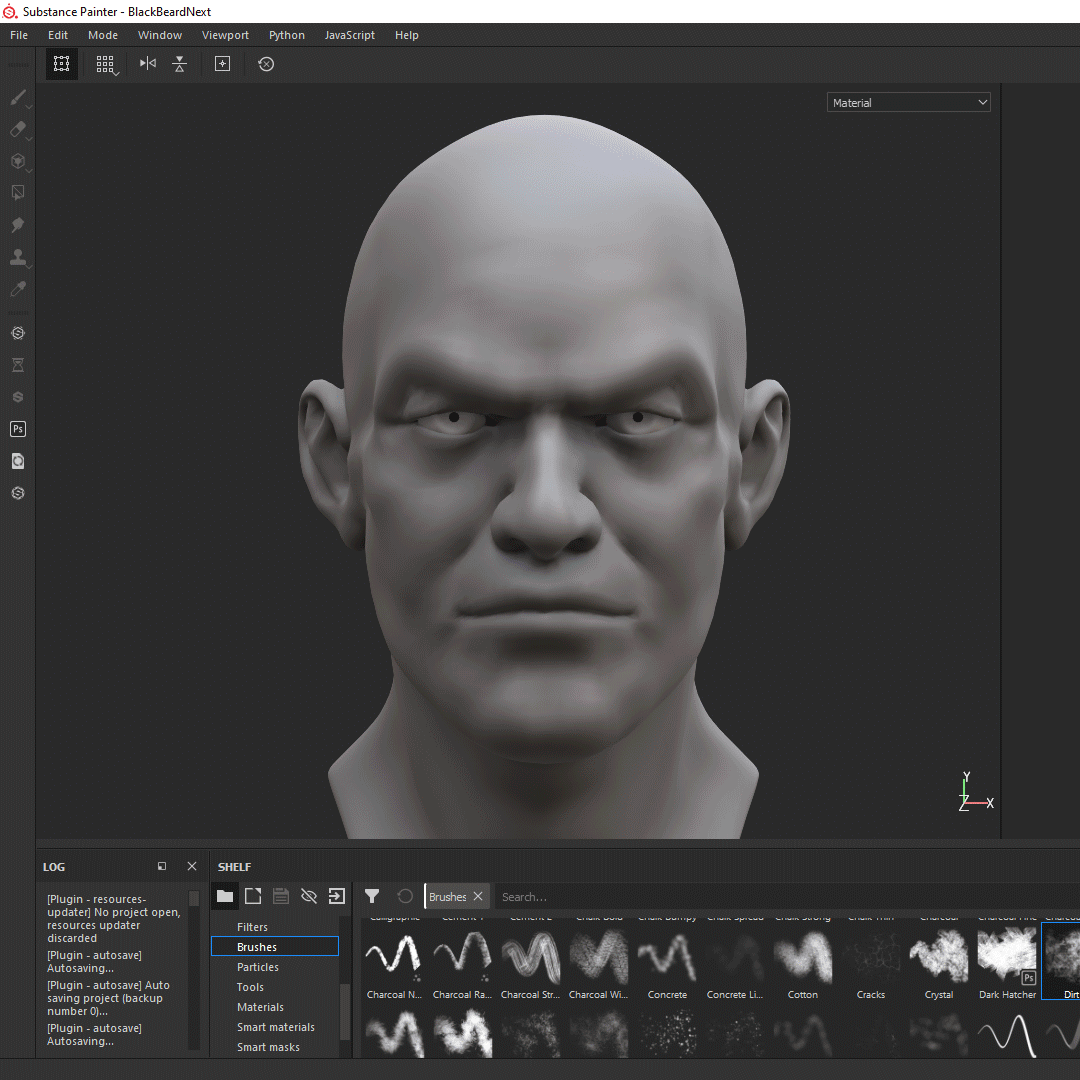
Task: Click the mirror painting toolbar icon
Action: click(x=146, y=63)
